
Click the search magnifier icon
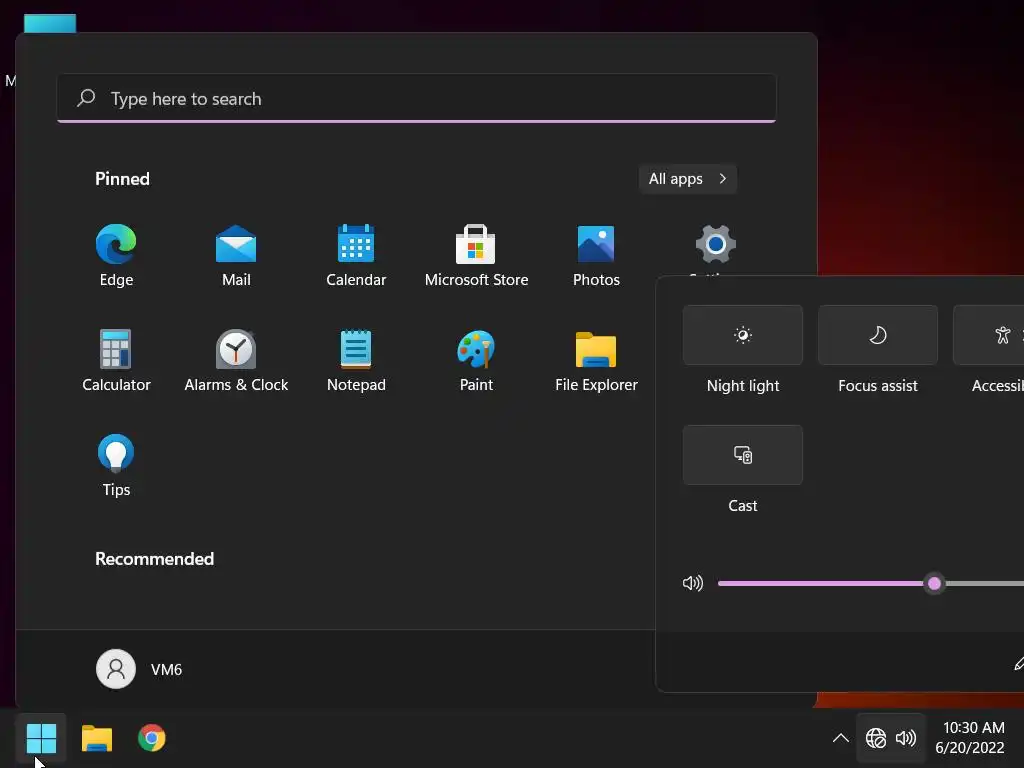pos(86,98)
